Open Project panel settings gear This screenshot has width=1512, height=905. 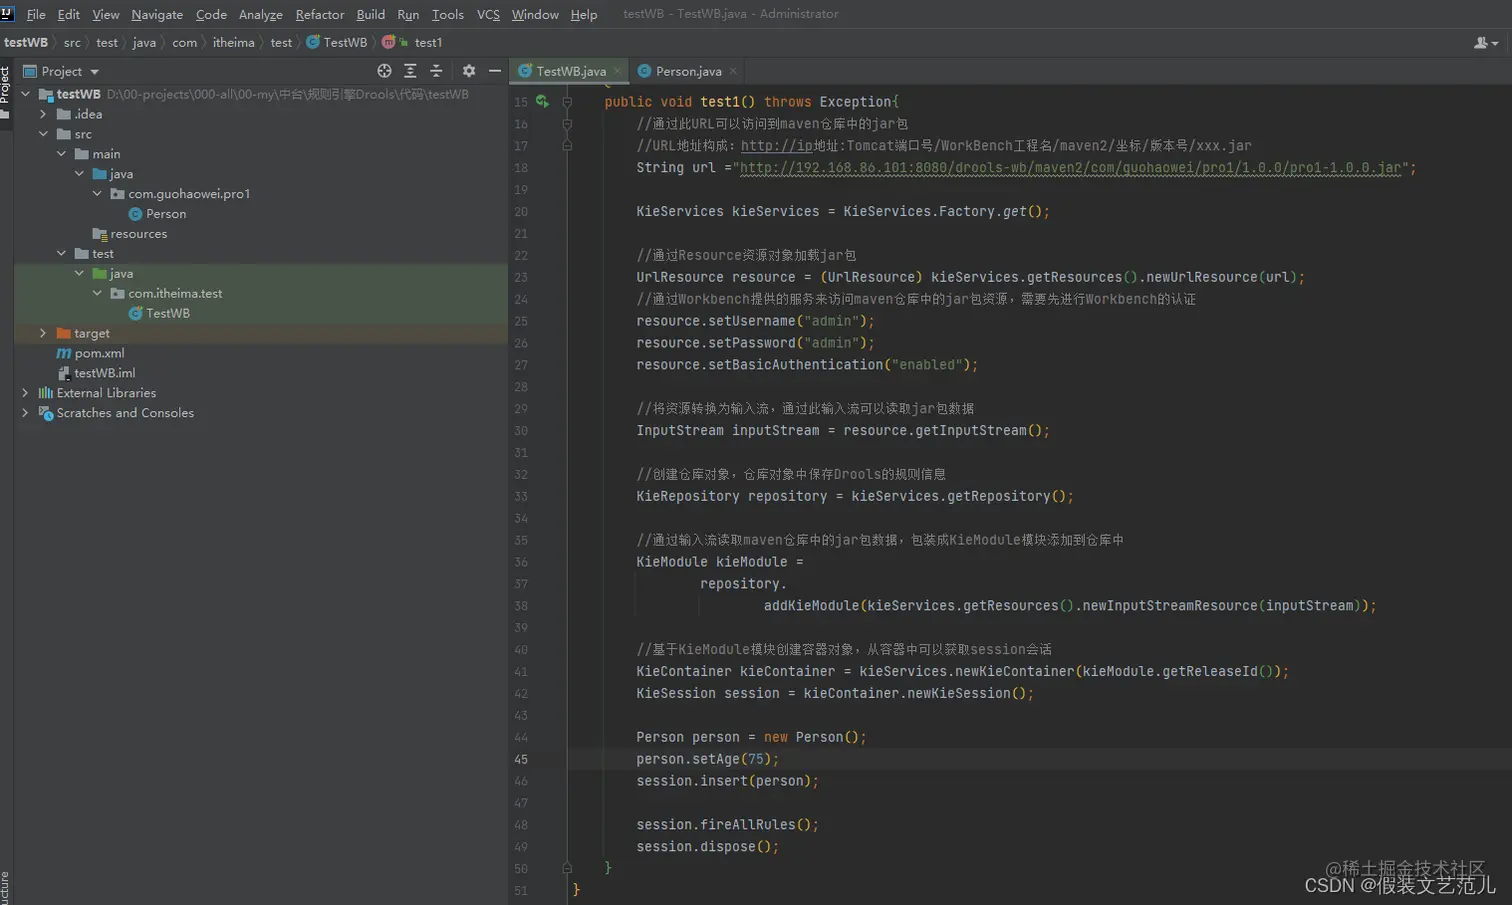[469, 71]
